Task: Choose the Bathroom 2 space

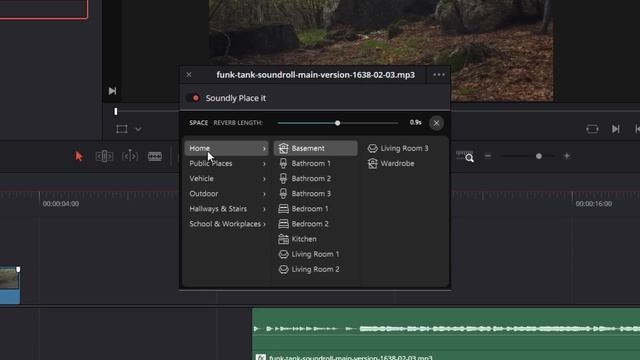Action: pyautogui.click(x=315, y=178)
